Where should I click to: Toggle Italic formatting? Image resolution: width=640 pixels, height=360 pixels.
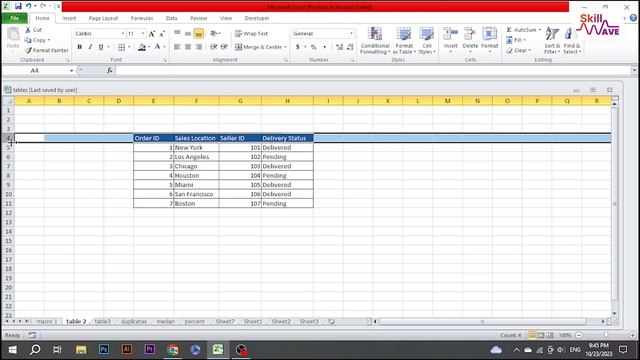pyautogui.click(x=90, y=47)
